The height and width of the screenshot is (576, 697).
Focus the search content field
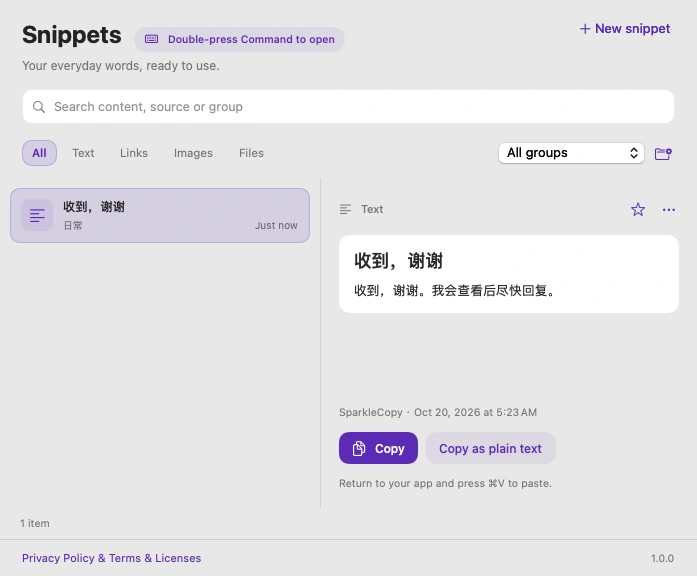point(348,107)
